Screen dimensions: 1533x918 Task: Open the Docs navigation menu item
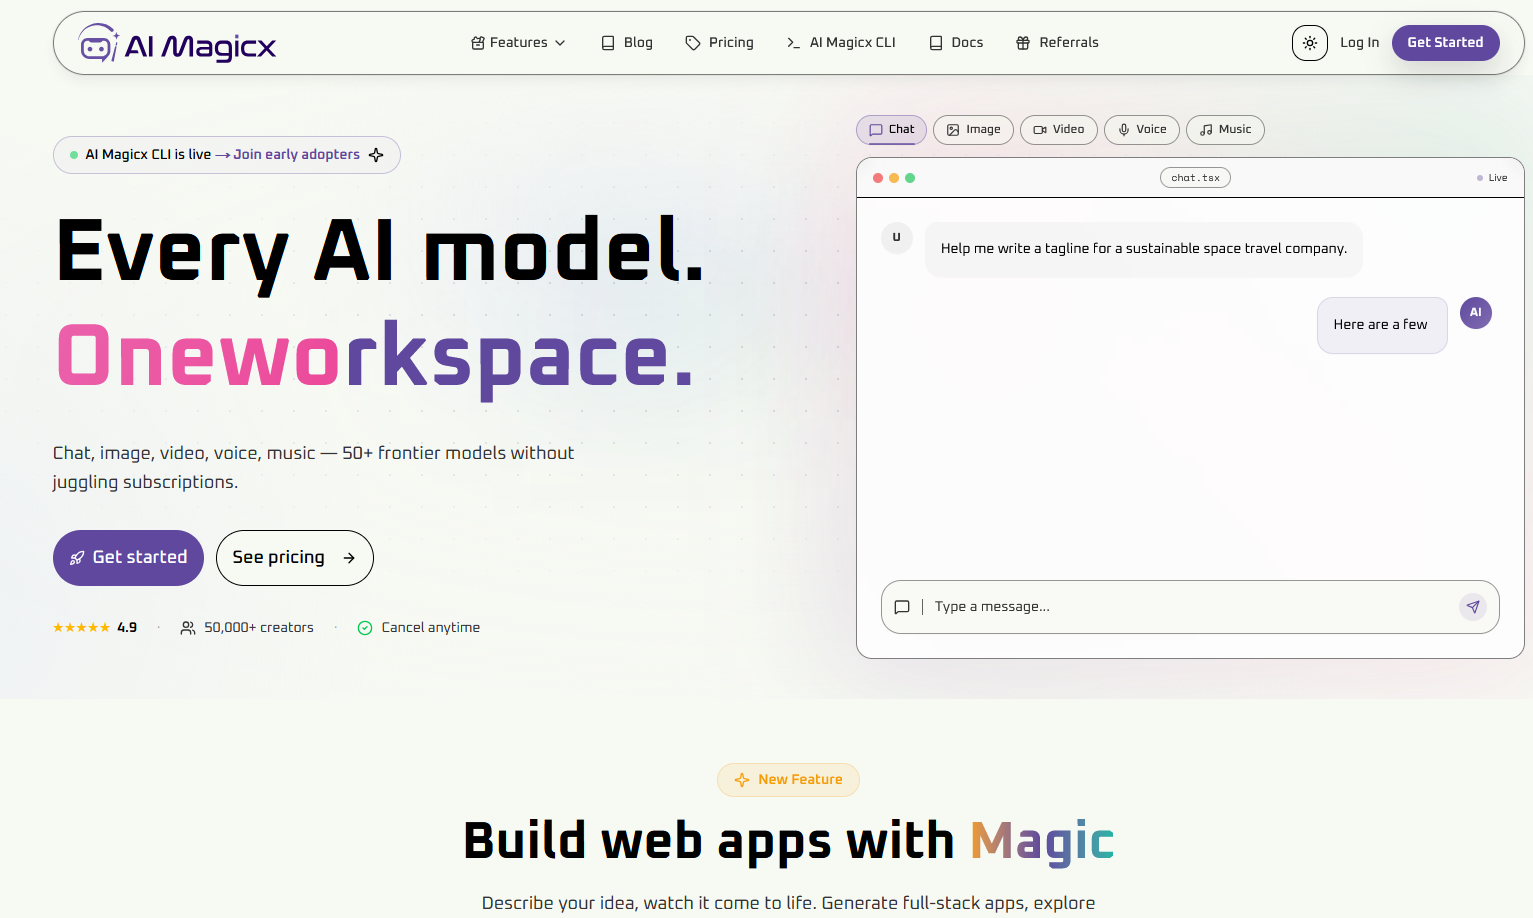955,42
